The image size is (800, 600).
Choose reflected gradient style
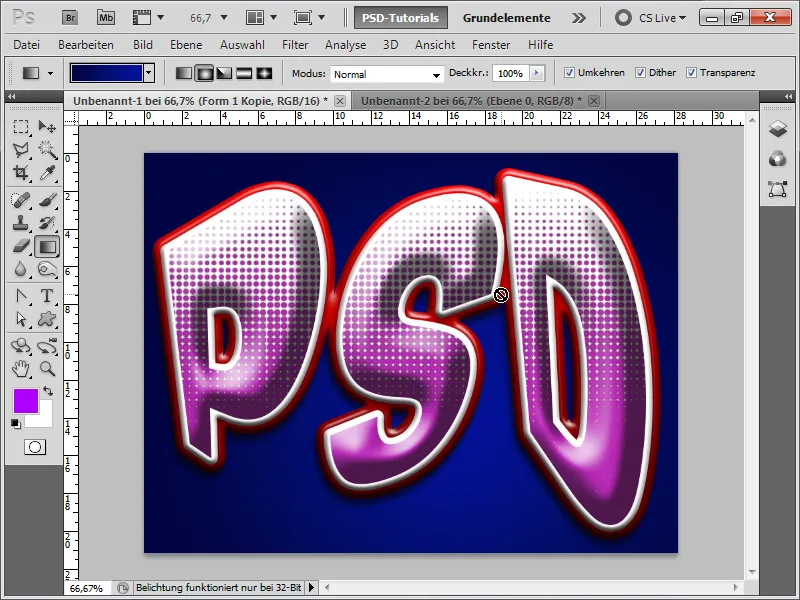tap(244, 73)
